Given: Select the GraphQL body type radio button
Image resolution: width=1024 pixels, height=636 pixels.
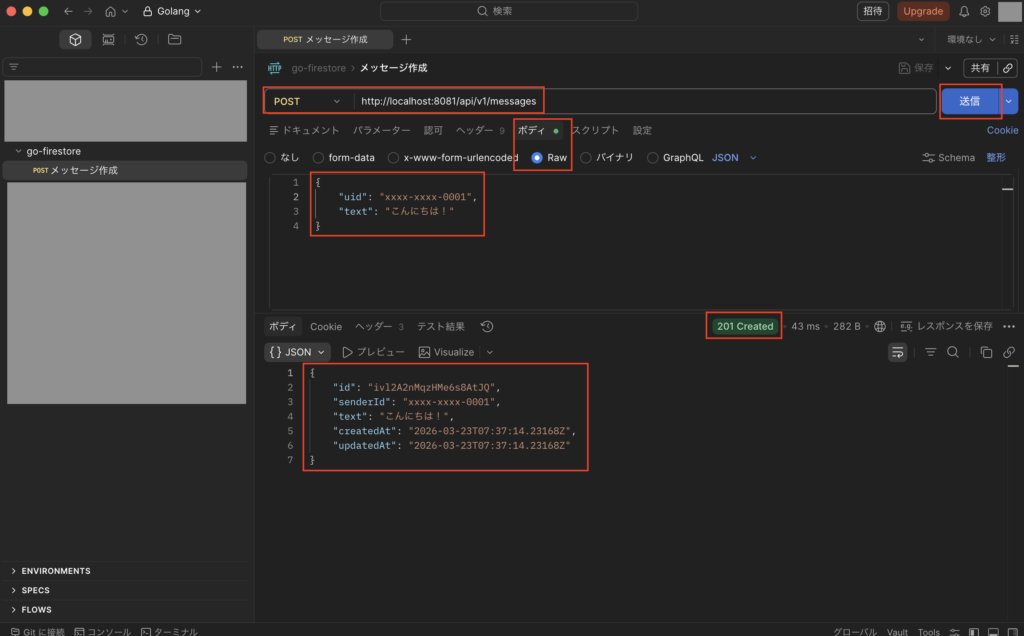Looking at the screenshot, I should 653,158.
